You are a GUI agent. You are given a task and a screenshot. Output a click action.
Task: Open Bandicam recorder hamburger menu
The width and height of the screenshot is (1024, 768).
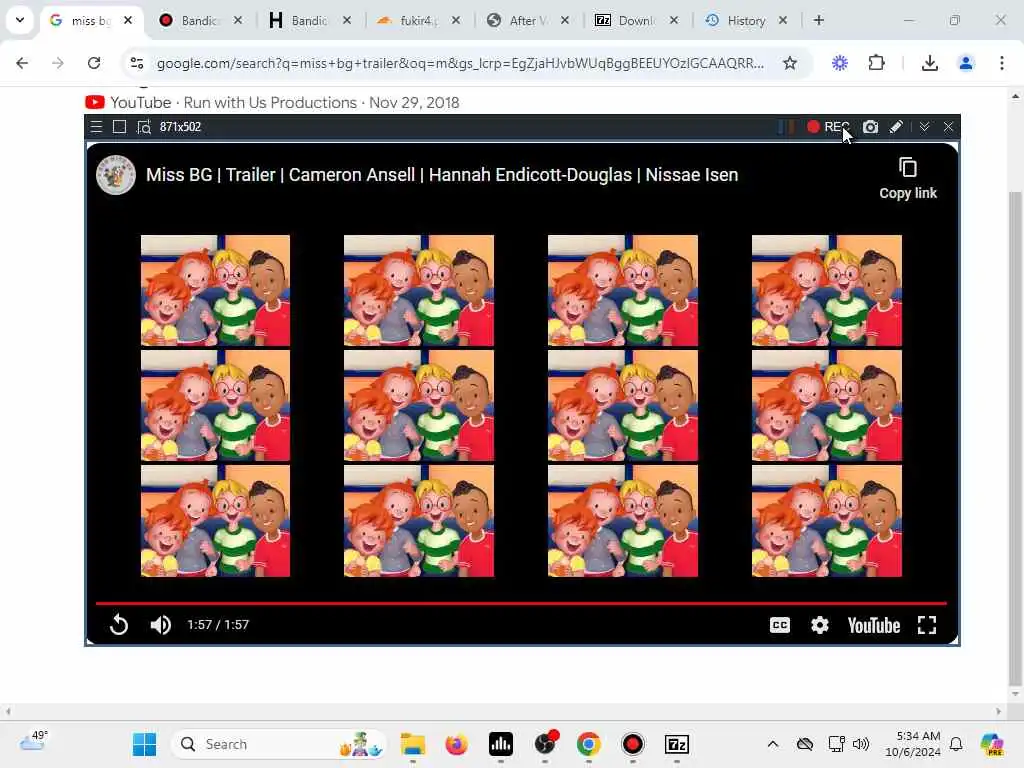pos(96,127)
